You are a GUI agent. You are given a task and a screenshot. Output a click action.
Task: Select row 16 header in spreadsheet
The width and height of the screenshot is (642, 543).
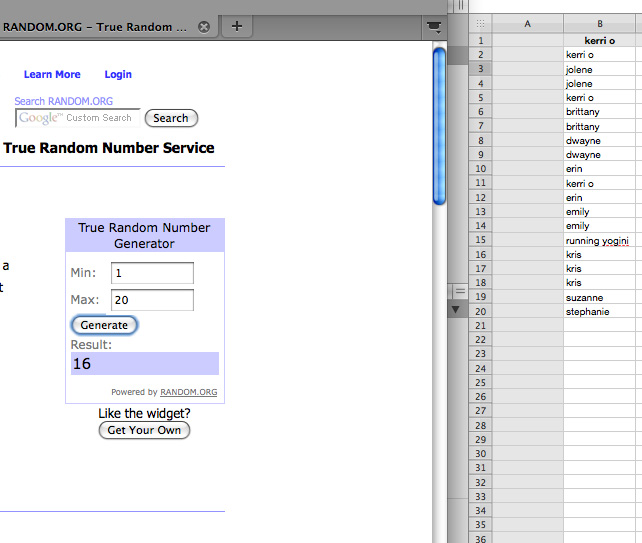[x=481, y=255]
